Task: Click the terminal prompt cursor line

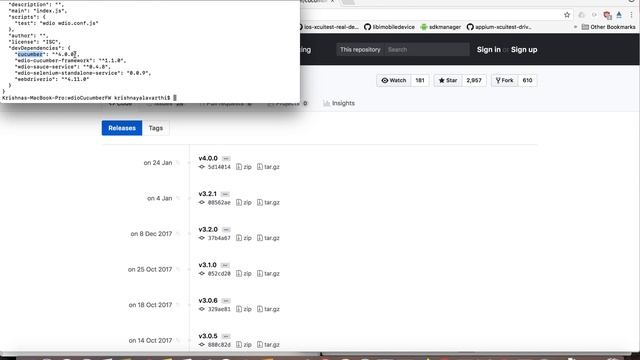Action: click(x=89, y=98)
